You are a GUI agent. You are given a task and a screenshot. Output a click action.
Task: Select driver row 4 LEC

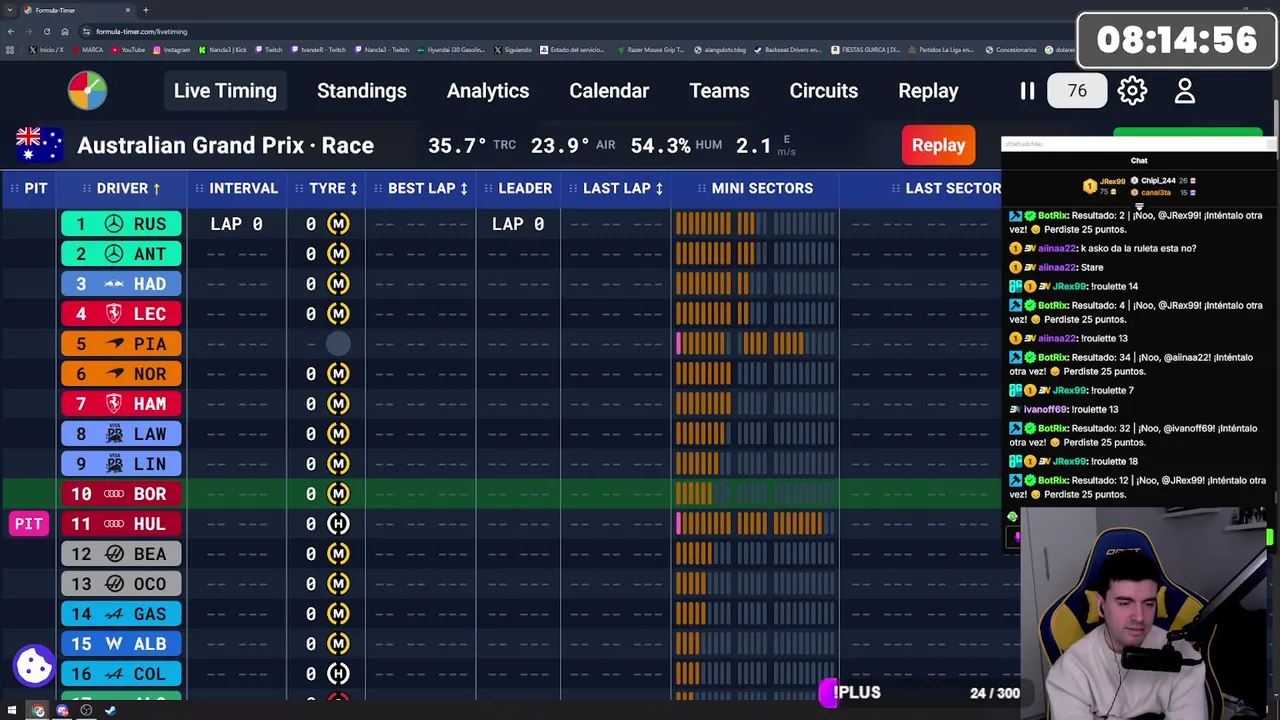[121, 314]
